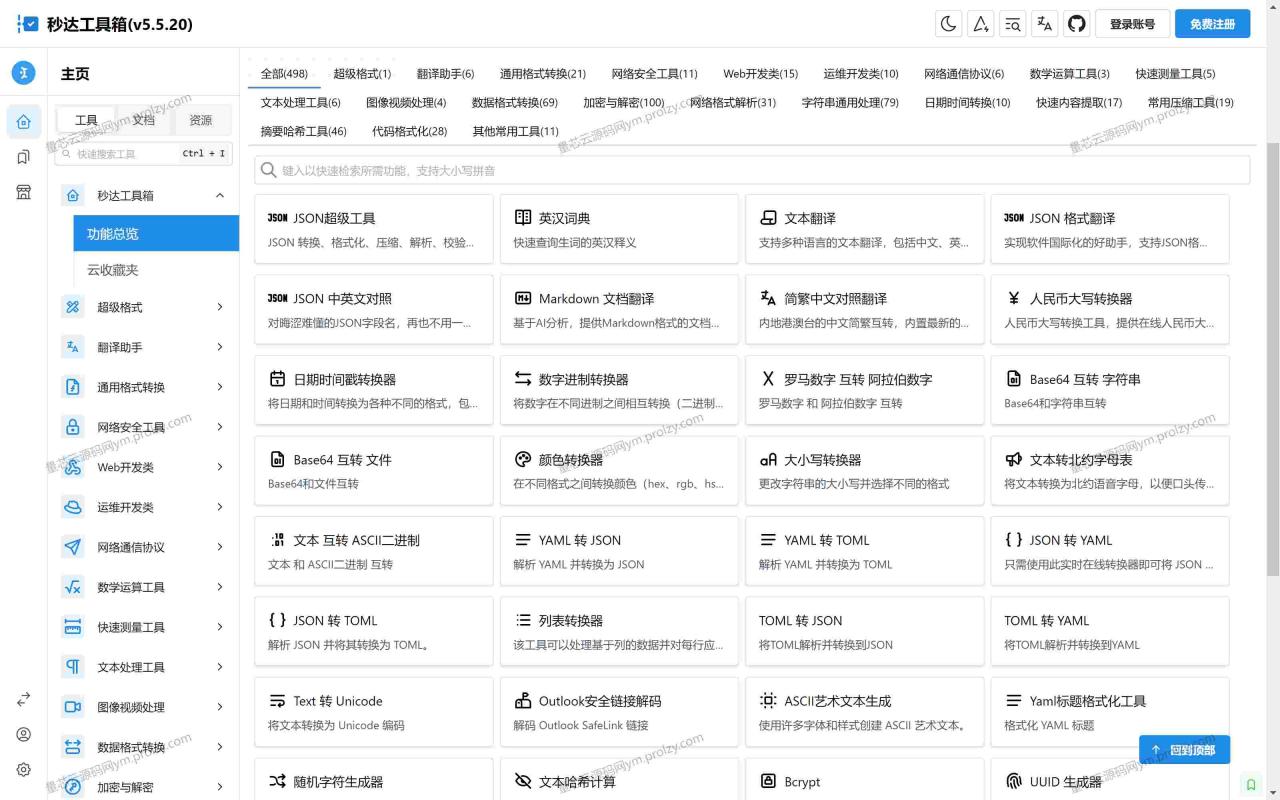Open the YAML 转 TOML card
The width and height of the screenshot is (1280, 800).
[x=864, y=551]
